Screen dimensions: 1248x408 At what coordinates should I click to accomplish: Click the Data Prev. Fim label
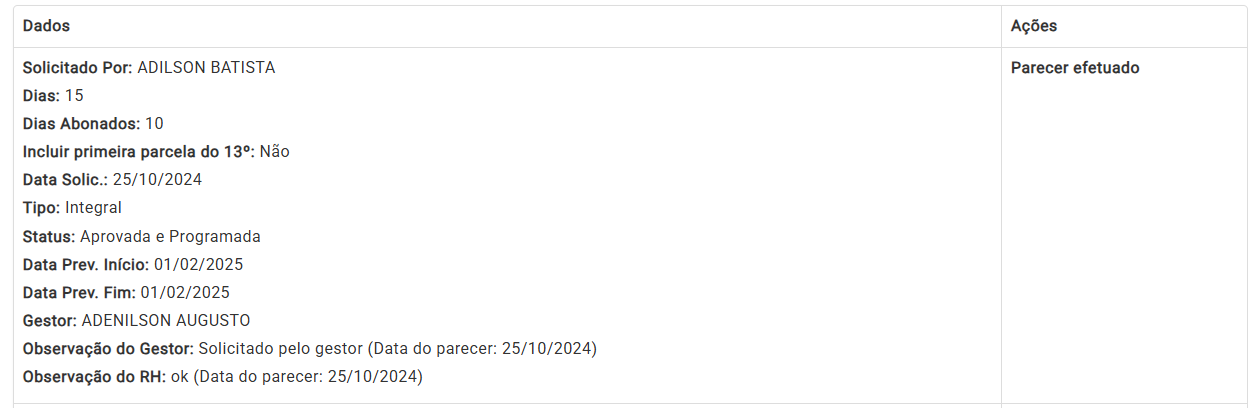(79, 293)
